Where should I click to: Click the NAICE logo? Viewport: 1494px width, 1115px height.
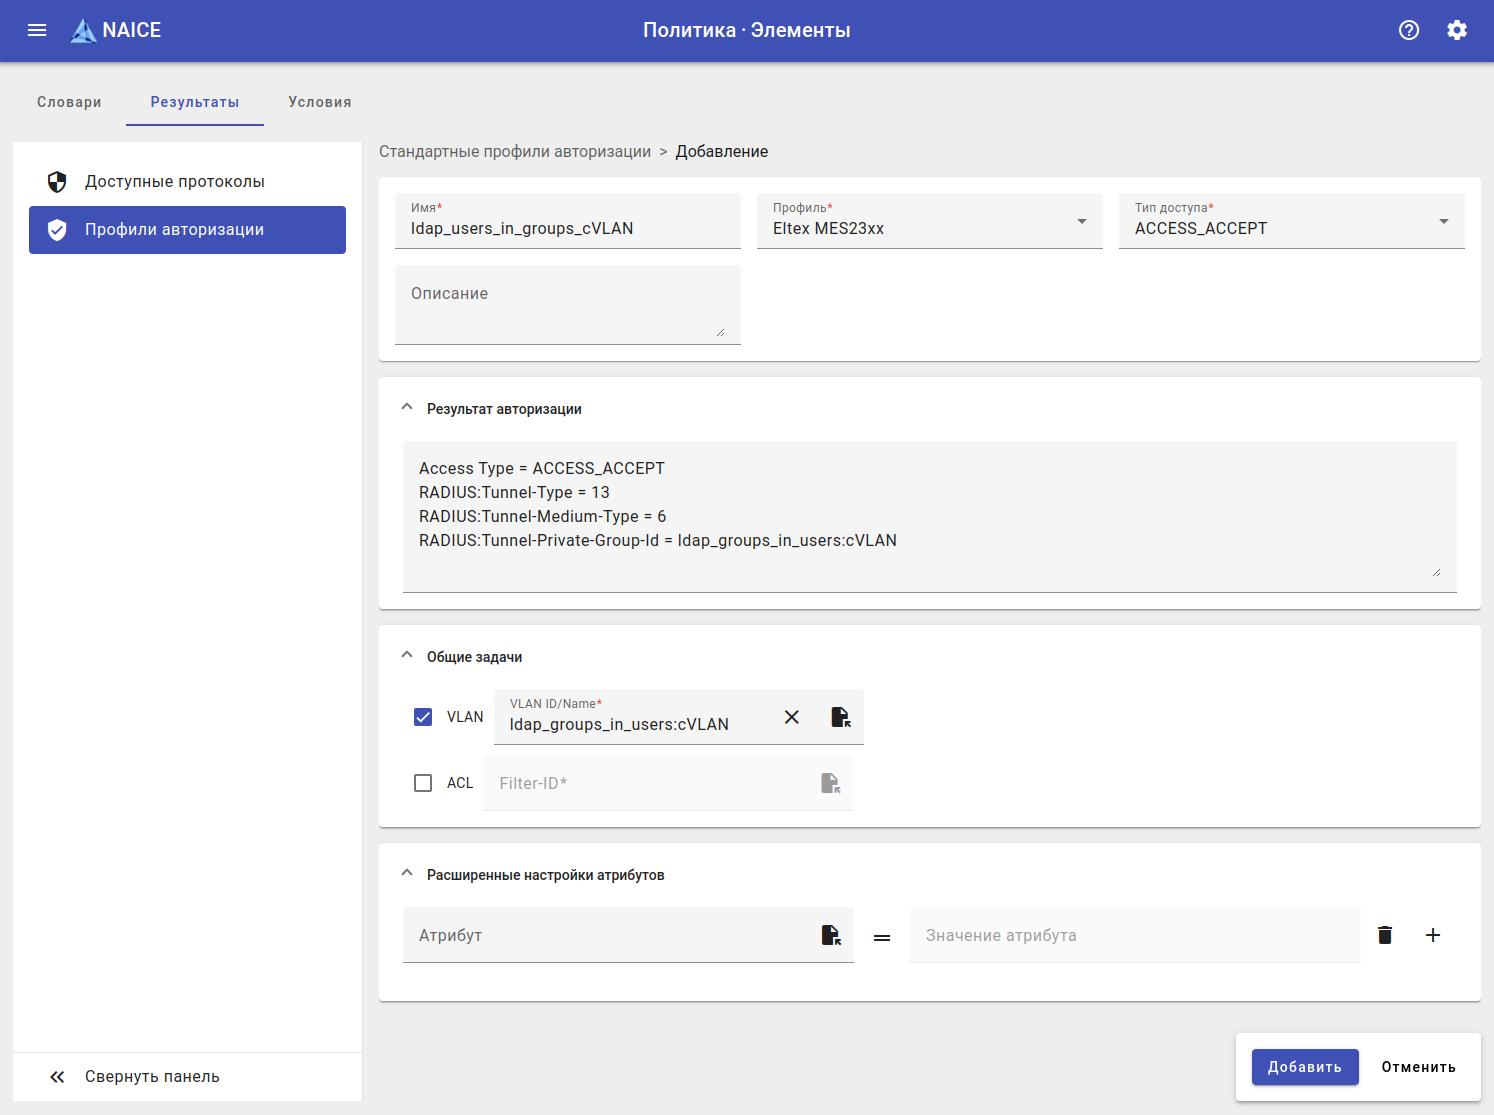[116, 30]
